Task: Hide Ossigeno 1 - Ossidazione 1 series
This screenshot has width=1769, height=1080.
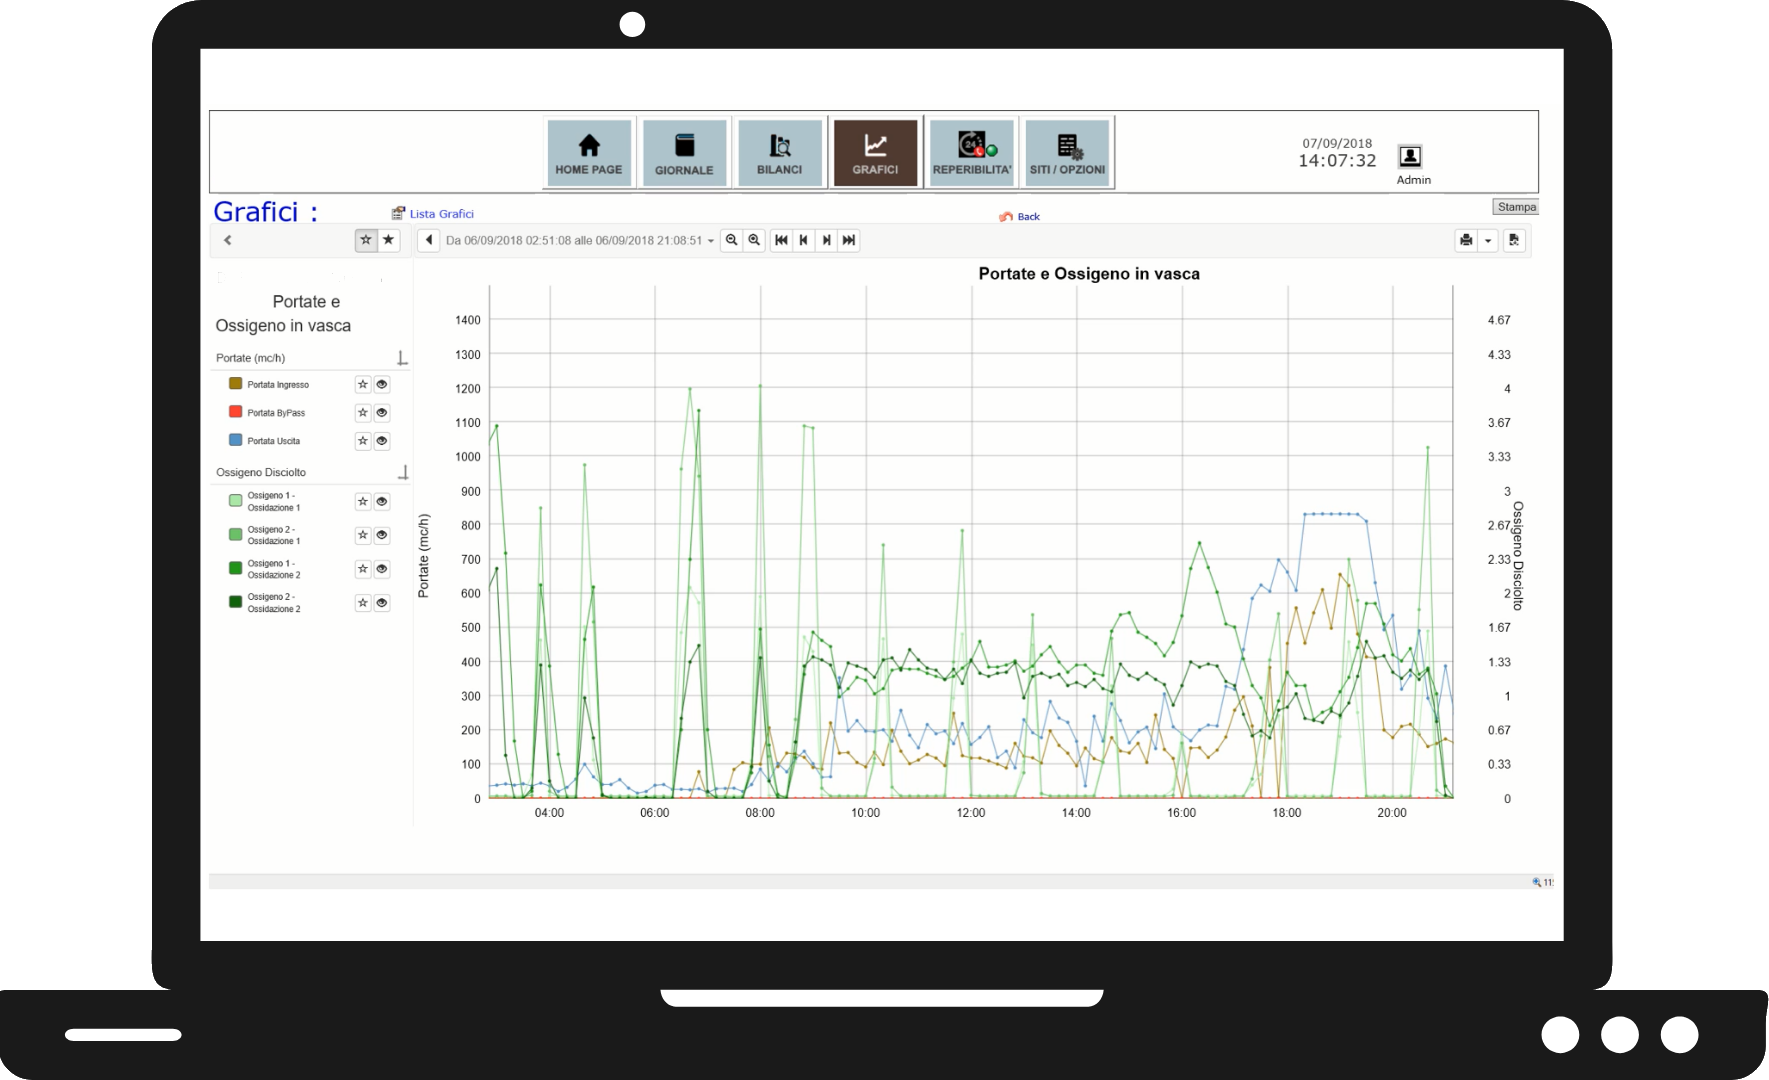Action: [382, 501]
